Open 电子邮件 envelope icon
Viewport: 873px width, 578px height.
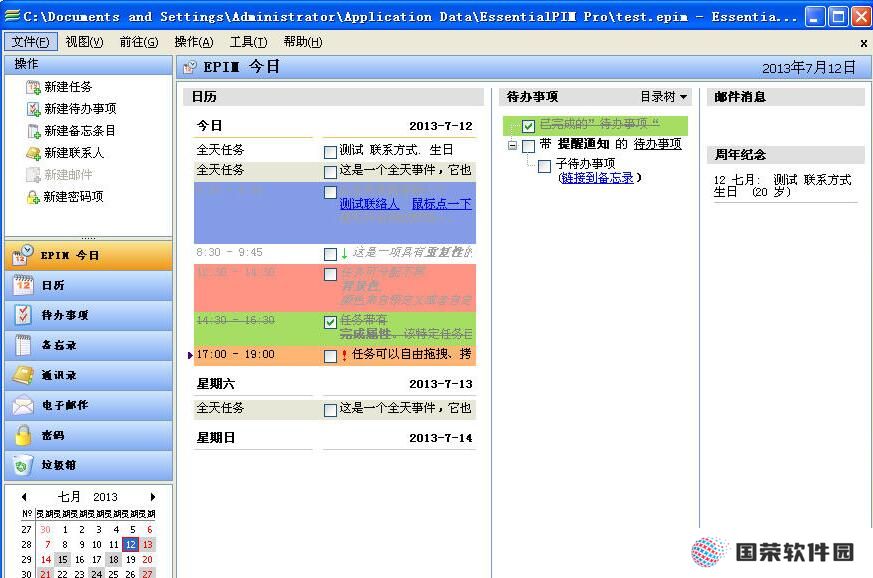click(22, 405)
